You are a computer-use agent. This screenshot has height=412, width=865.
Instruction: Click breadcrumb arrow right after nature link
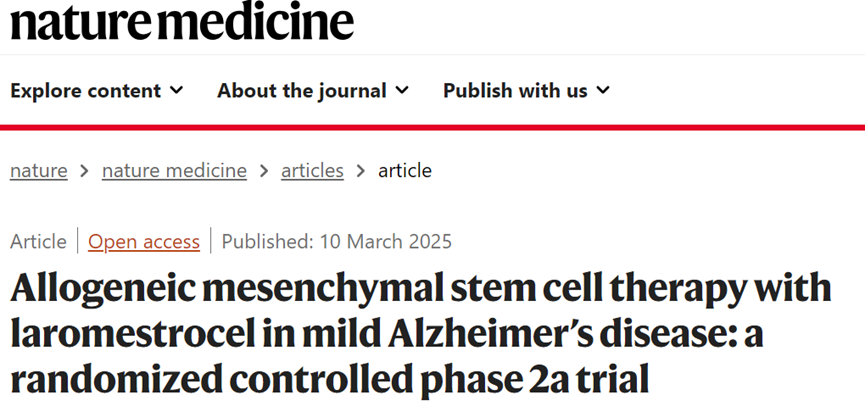(x=84, y=172)
